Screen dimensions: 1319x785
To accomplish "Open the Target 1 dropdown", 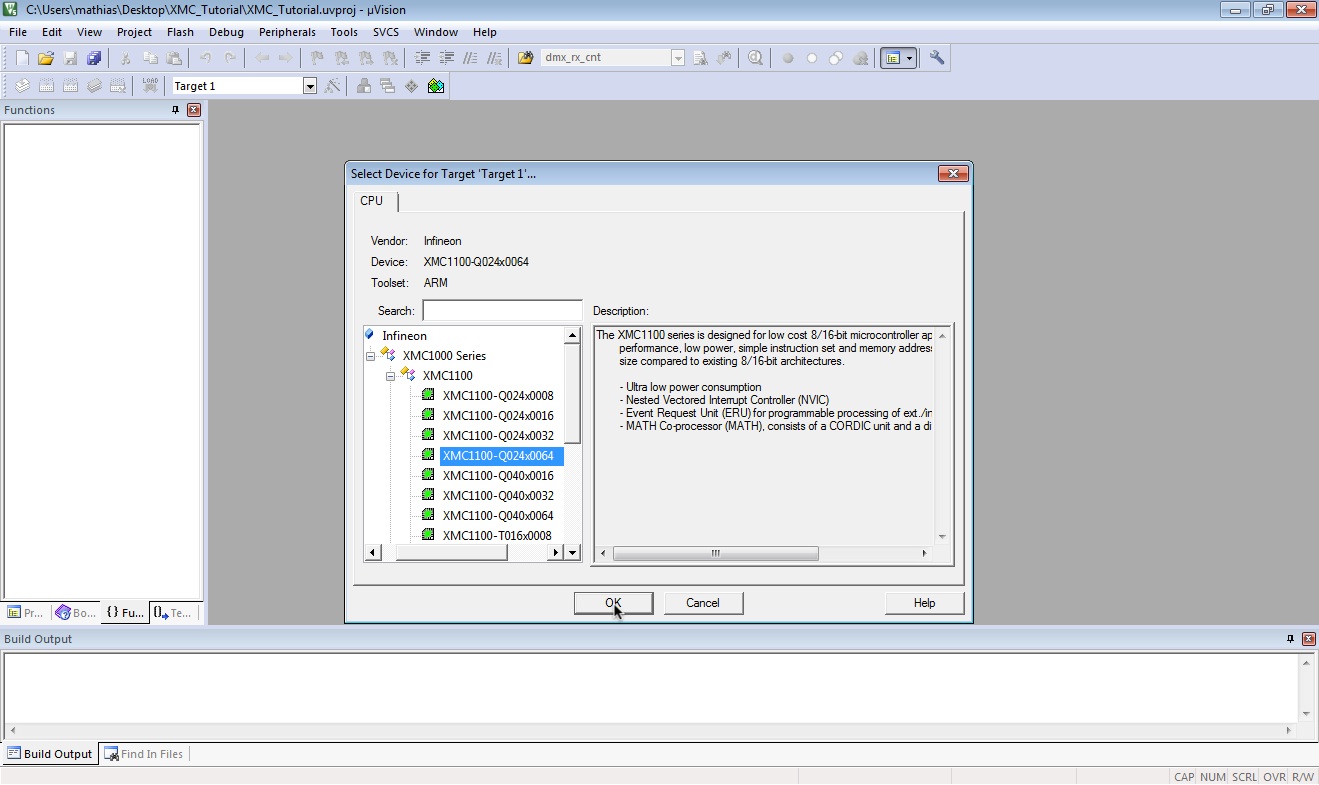I will pyautogui.click(x=310, y=86).
